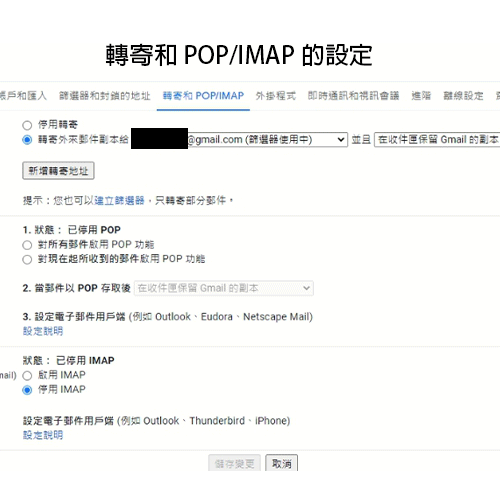Select the 停用轉寄 radio button
The image size is (500, 500).
27,125
